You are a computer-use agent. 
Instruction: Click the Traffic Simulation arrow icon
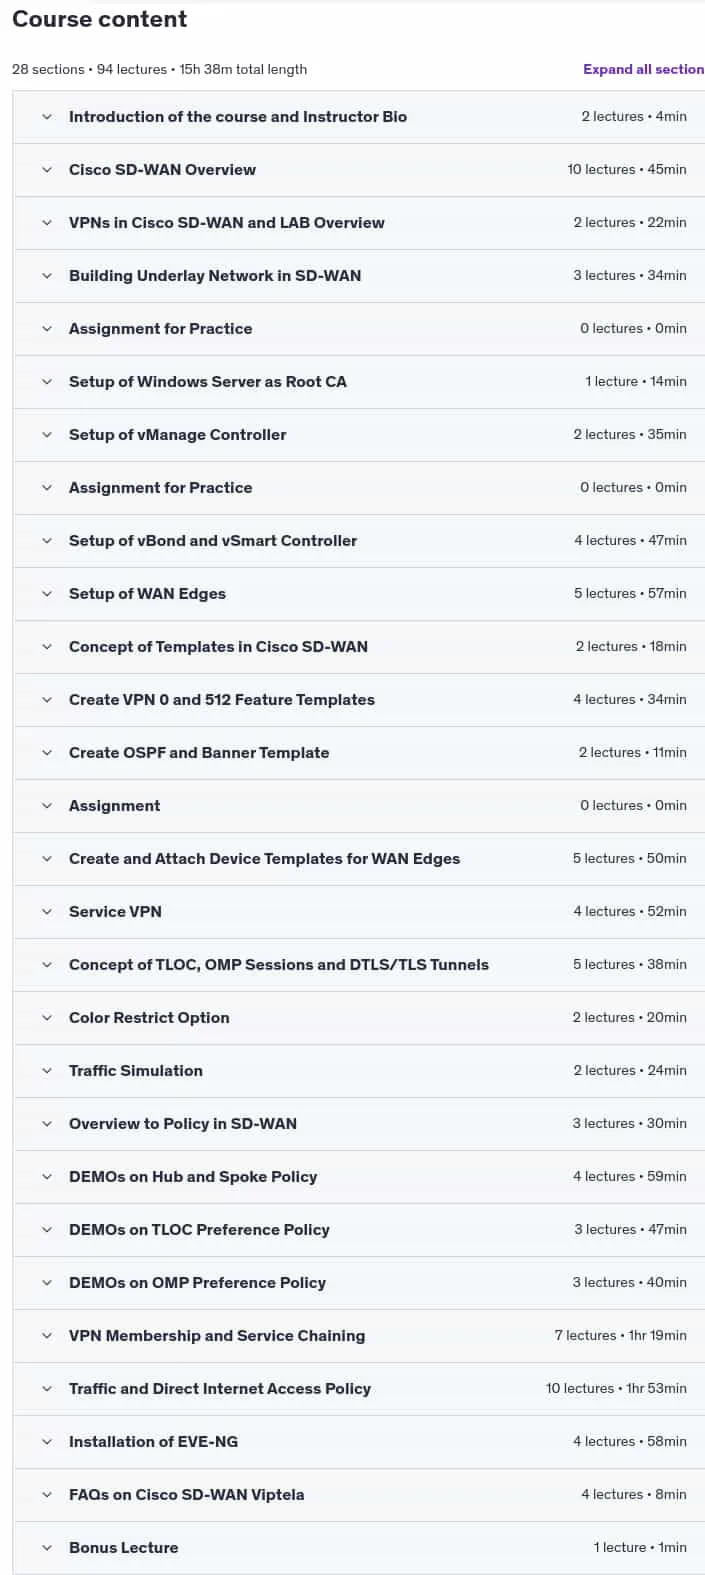(47, 1071)
